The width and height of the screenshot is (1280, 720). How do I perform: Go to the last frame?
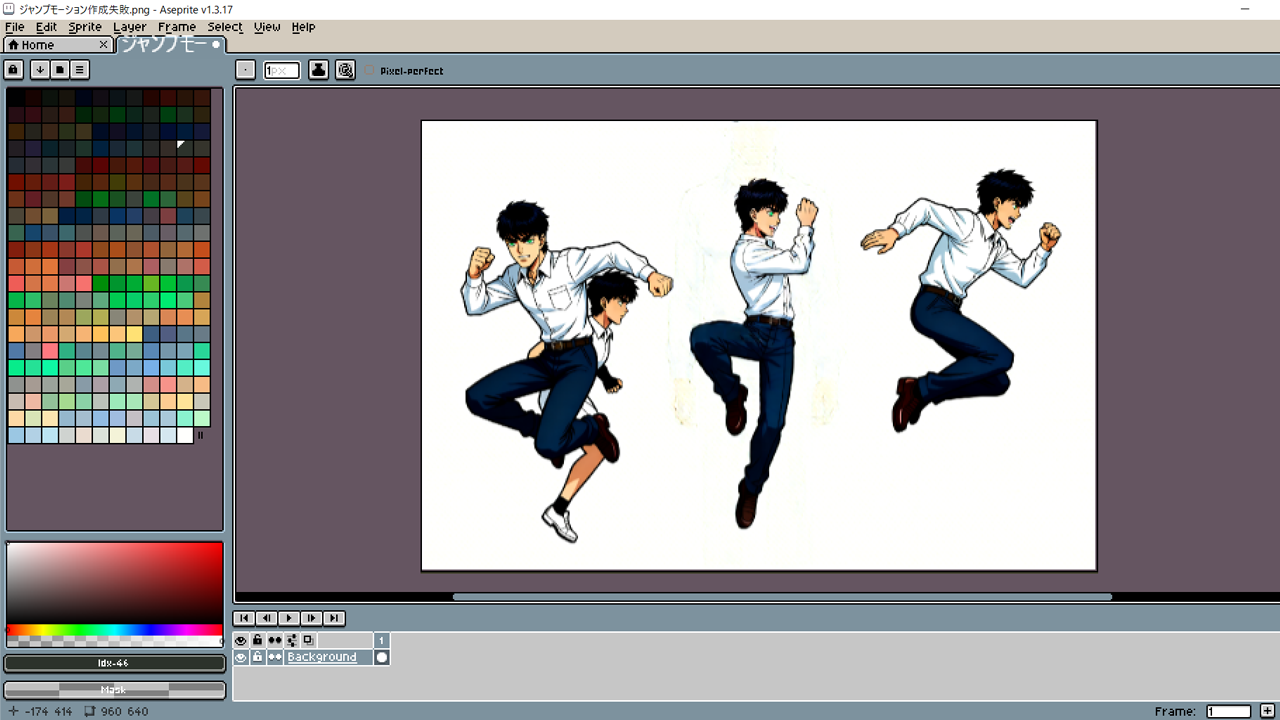334,618
